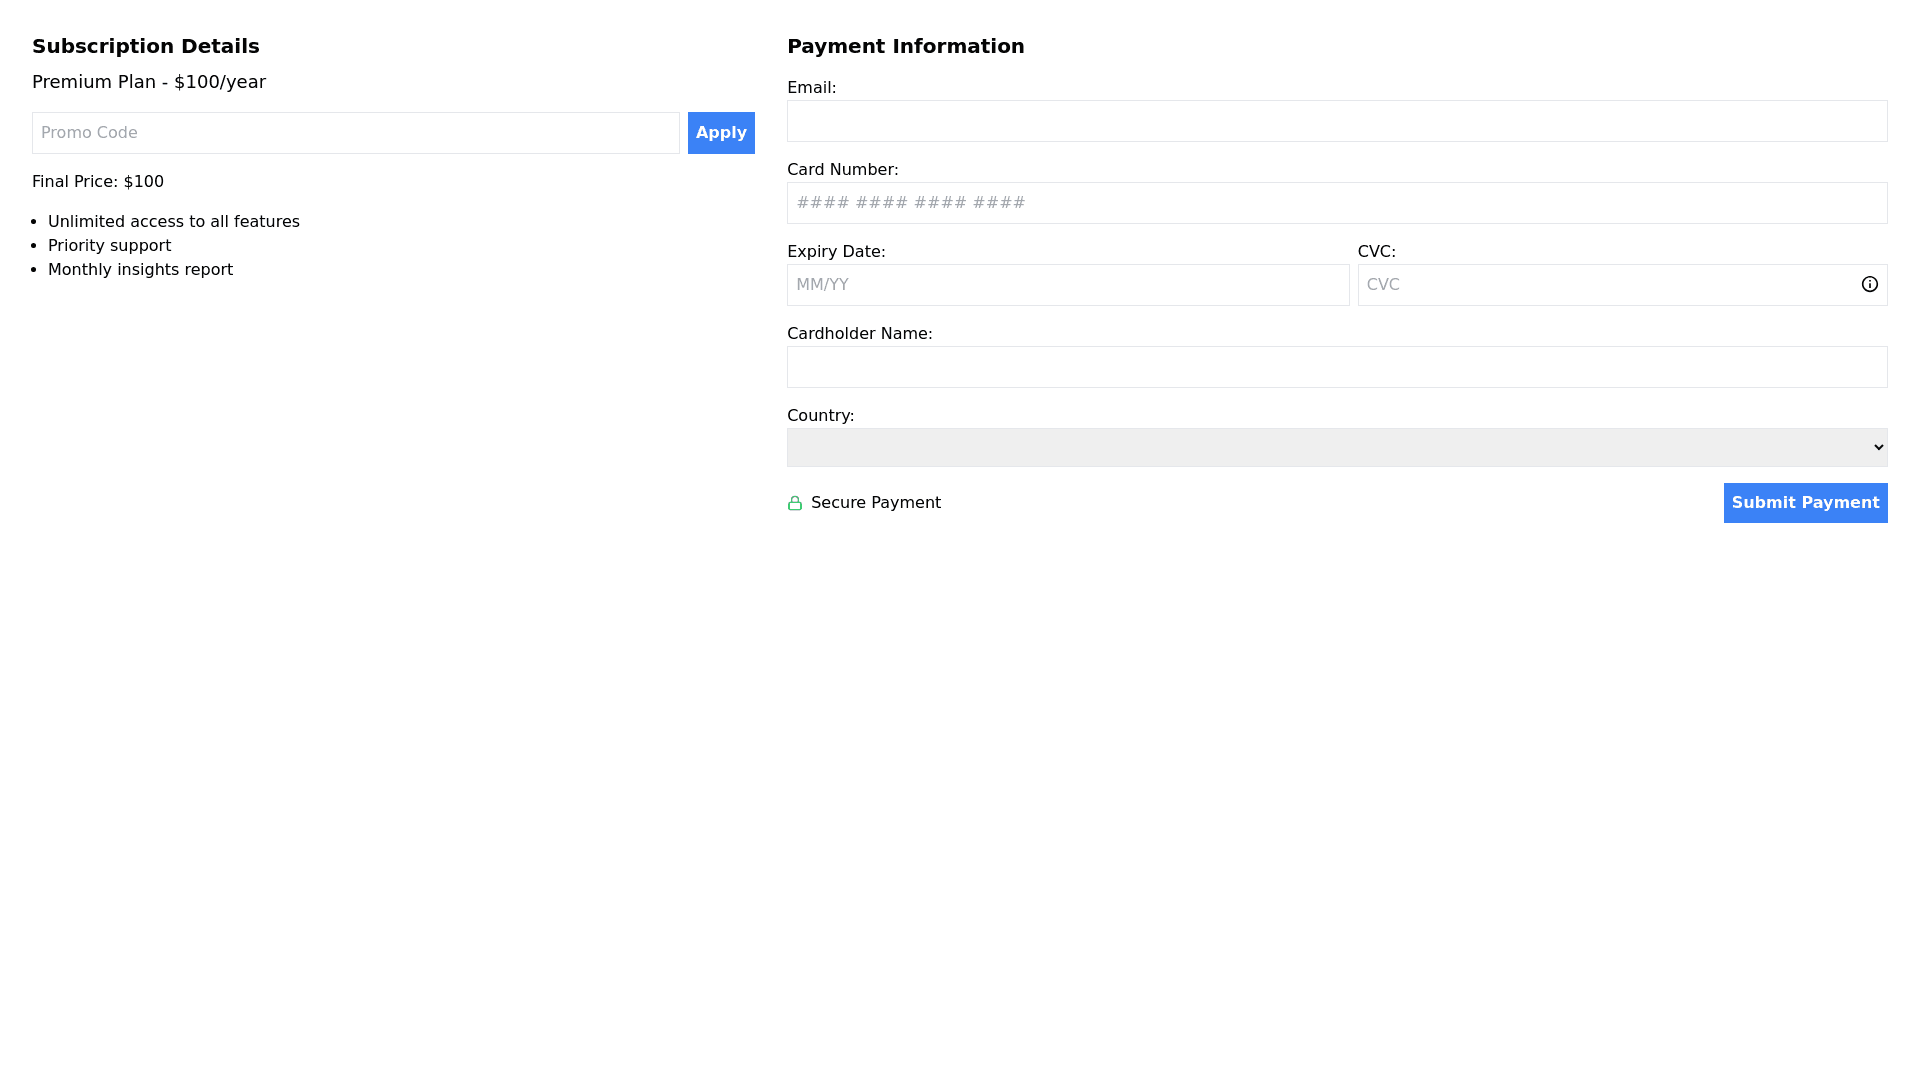Click the Expiry Date label
The image size is (1920, 1080).
click(x=836, y=252)
